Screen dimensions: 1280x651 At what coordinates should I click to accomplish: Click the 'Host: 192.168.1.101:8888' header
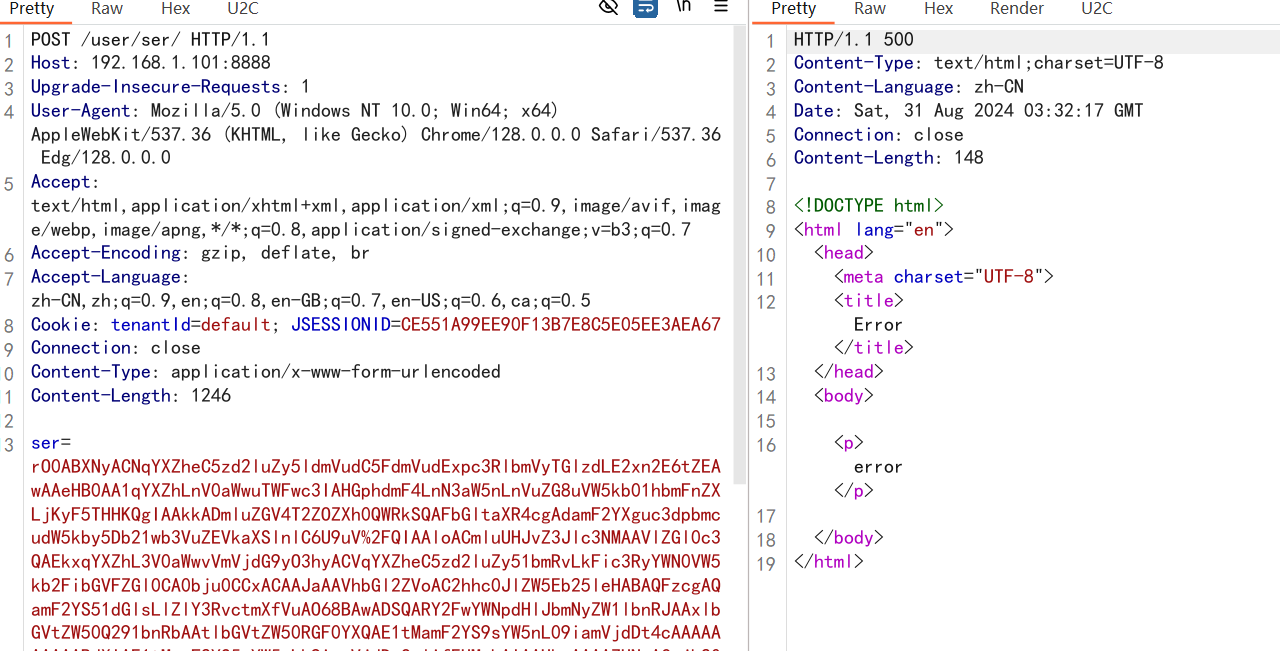tap(150, 63)
